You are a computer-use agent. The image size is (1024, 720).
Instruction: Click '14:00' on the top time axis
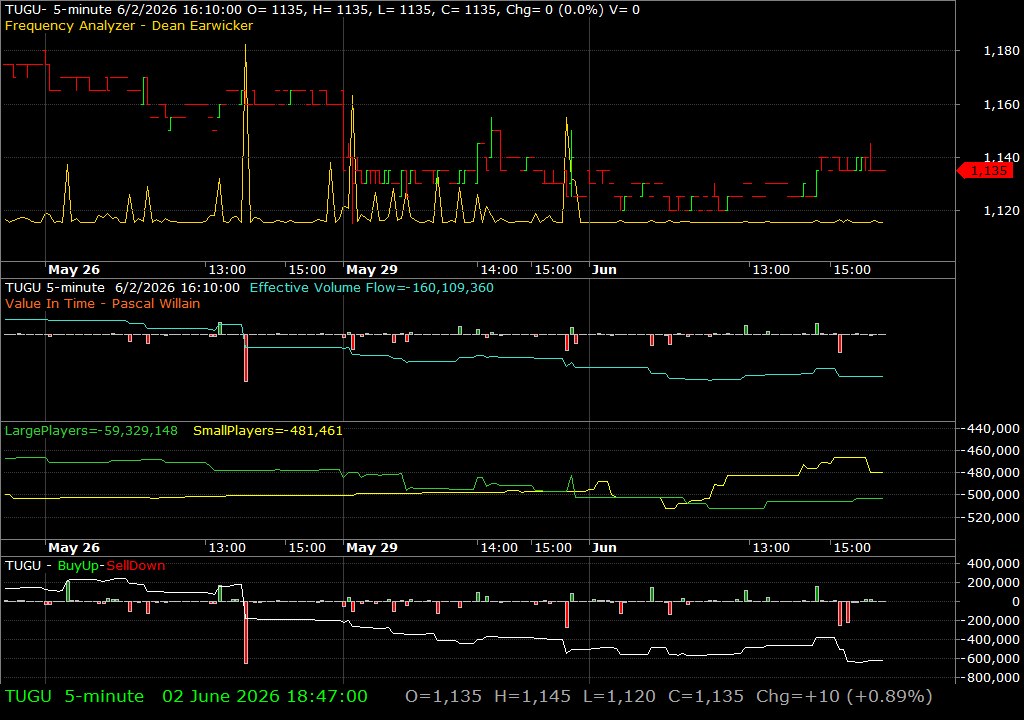(x=499, y=270)
